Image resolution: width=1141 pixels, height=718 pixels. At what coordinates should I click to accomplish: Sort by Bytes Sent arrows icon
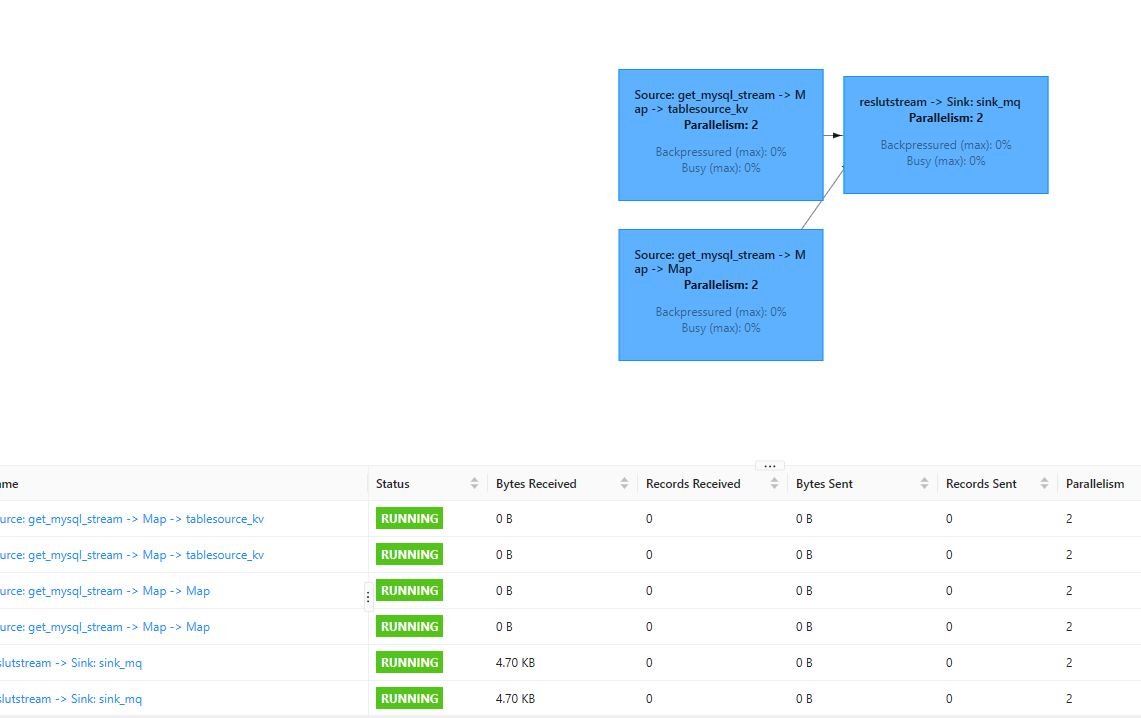click(x=923, y=484)
